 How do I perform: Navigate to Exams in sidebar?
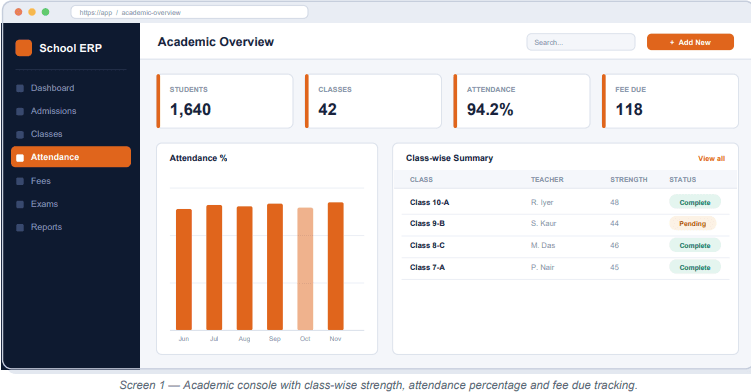point(71,204)
